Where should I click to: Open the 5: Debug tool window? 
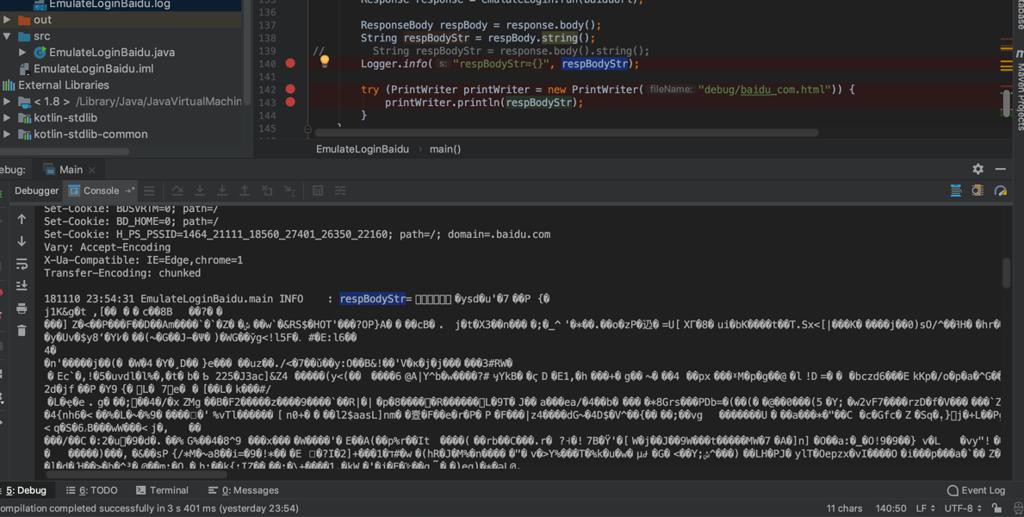coord(24,490)
